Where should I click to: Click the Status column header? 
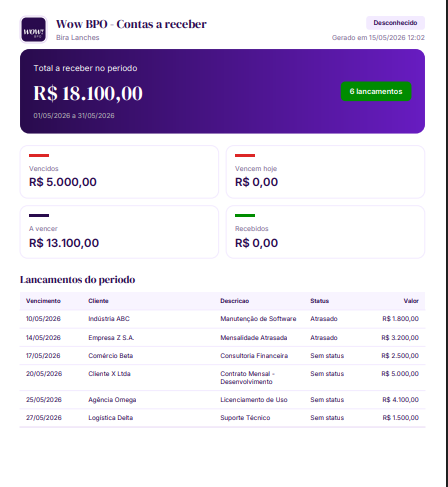coord(320,301)
